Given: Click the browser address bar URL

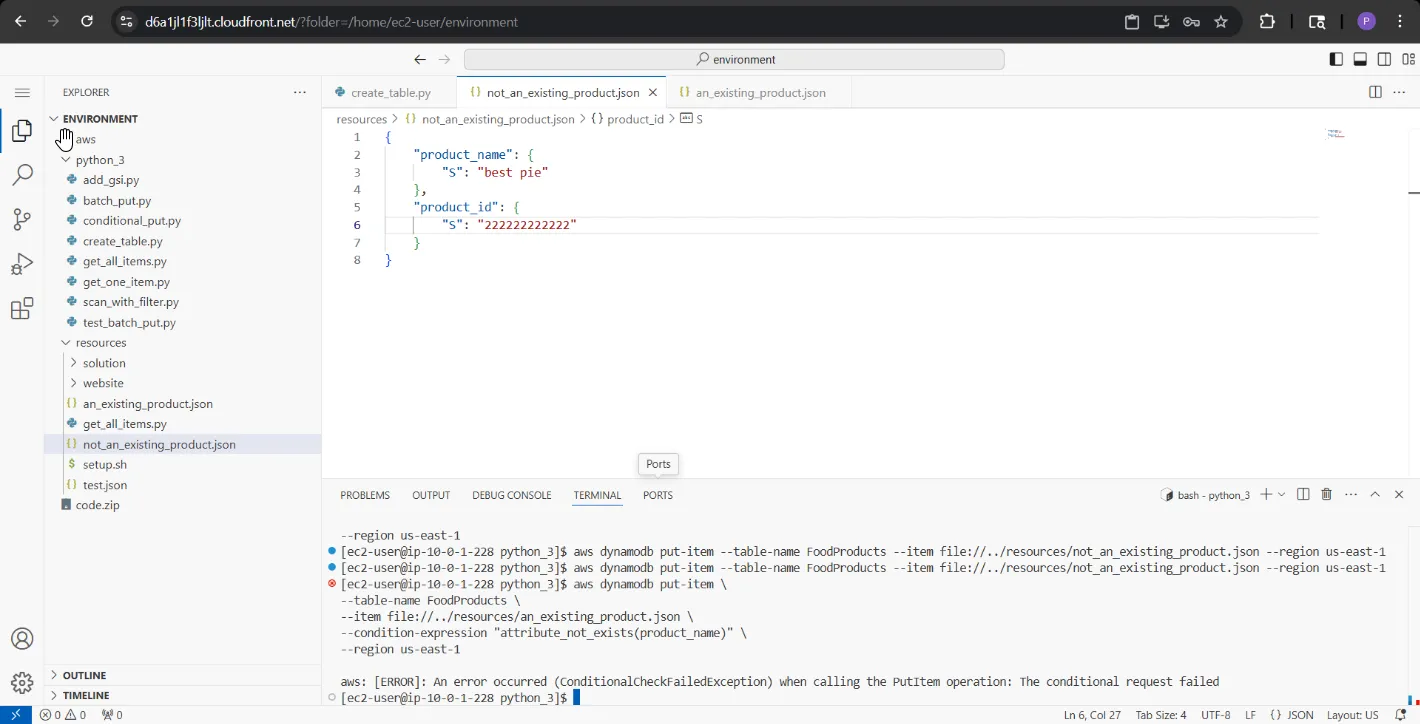Looking at the screenshot, I should pos(331,21).
